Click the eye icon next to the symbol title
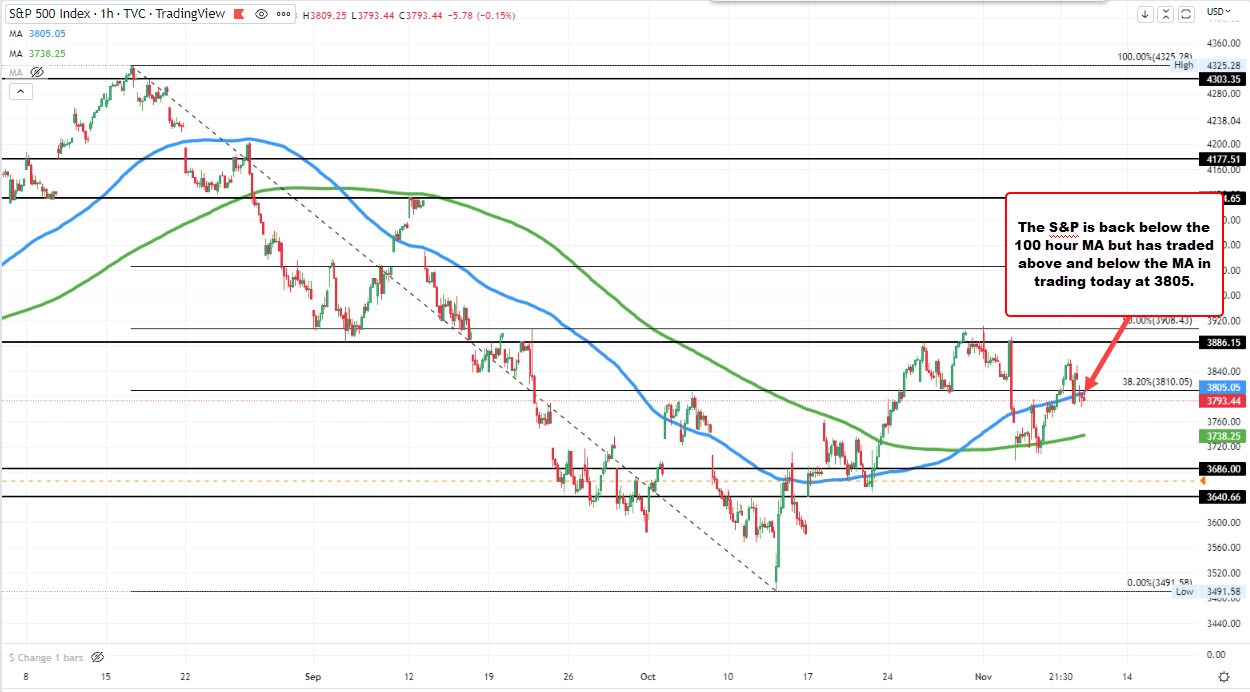1250x692 pixels. pyautogui.click(x=260, y=14)
